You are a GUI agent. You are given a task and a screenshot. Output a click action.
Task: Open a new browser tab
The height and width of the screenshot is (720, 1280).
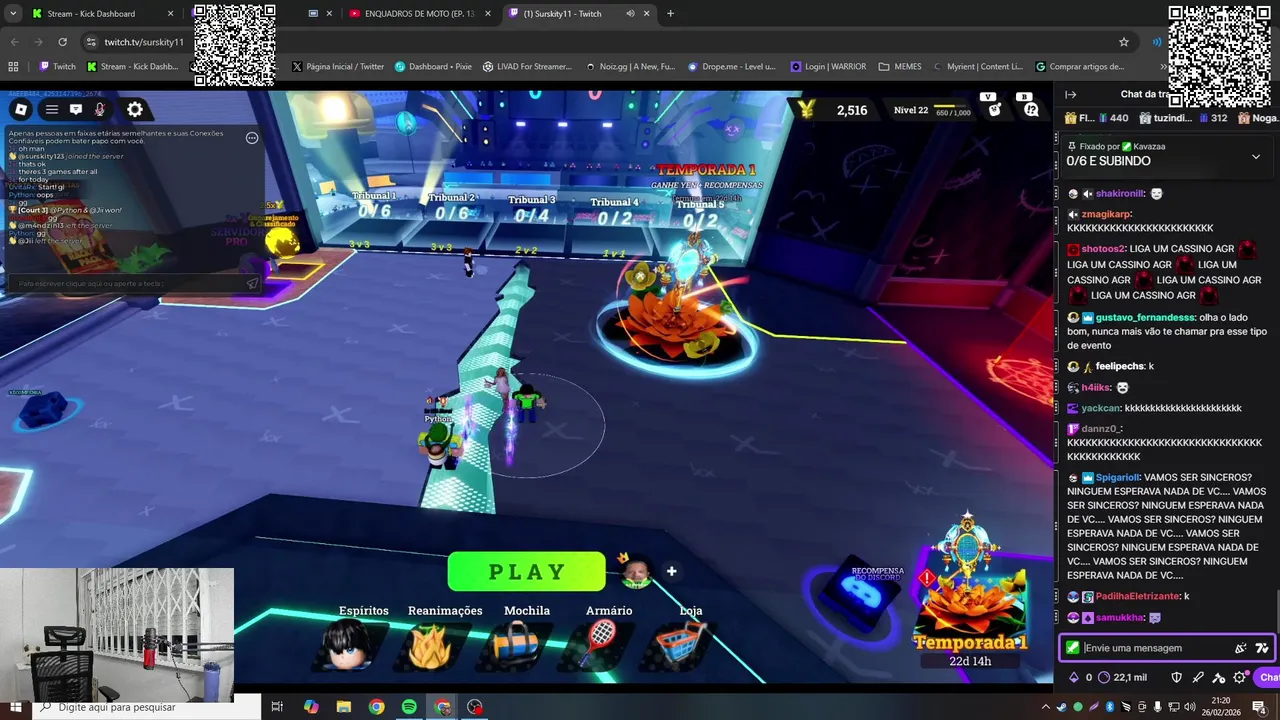point(670,14)
